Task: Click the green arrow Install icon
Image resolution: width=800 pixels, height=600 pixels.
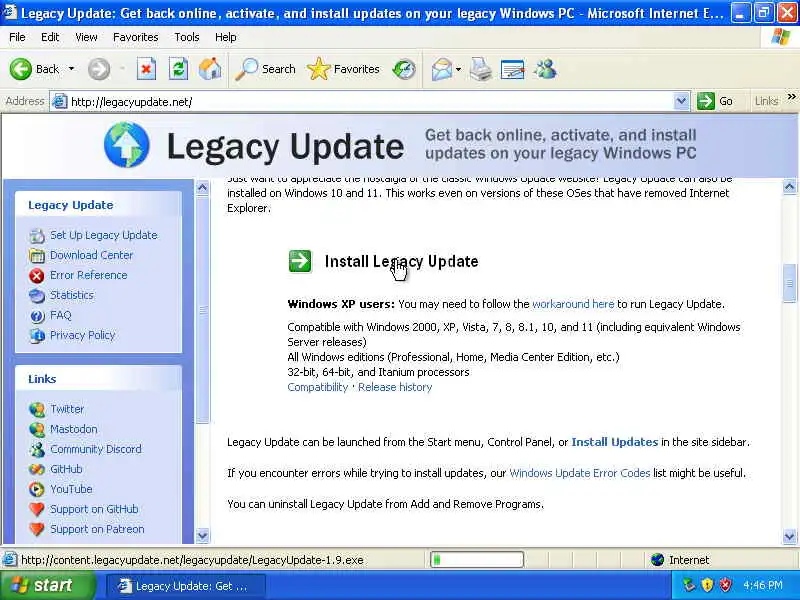Action: coord(299,261)
